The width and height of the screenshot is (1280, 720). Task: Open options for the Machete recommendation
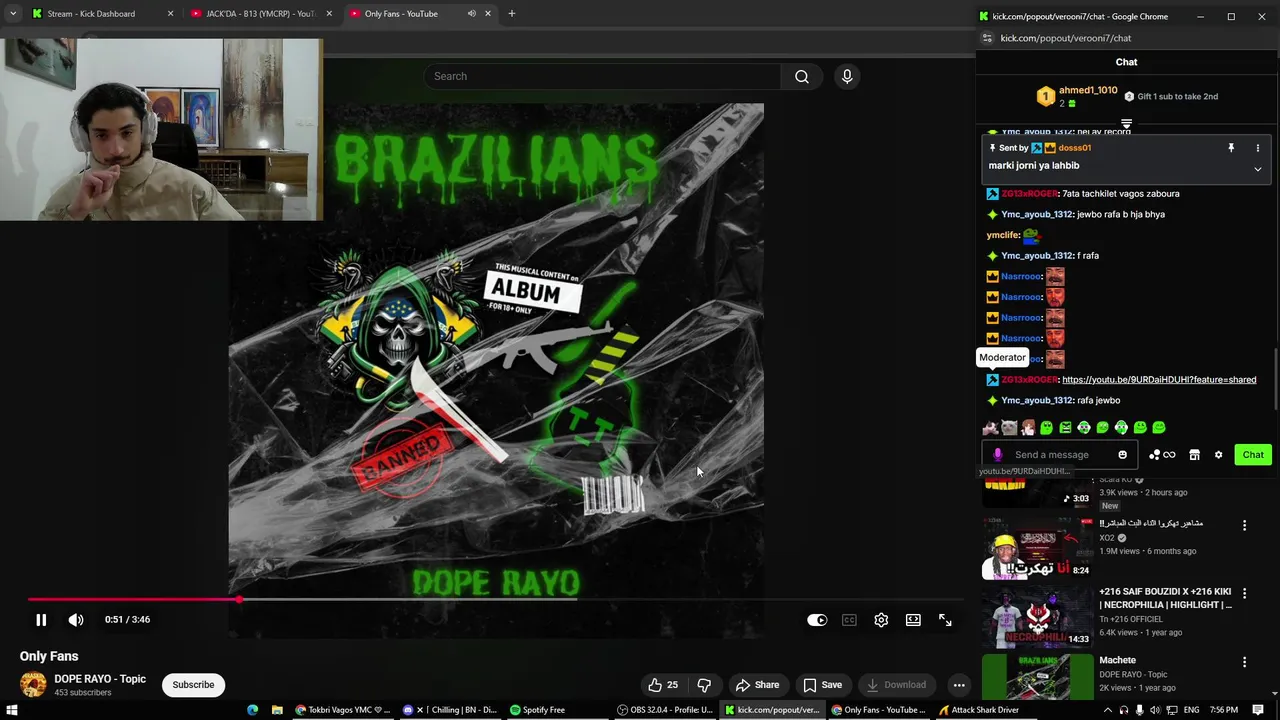pyautogui.click(x=1244, y=662)
